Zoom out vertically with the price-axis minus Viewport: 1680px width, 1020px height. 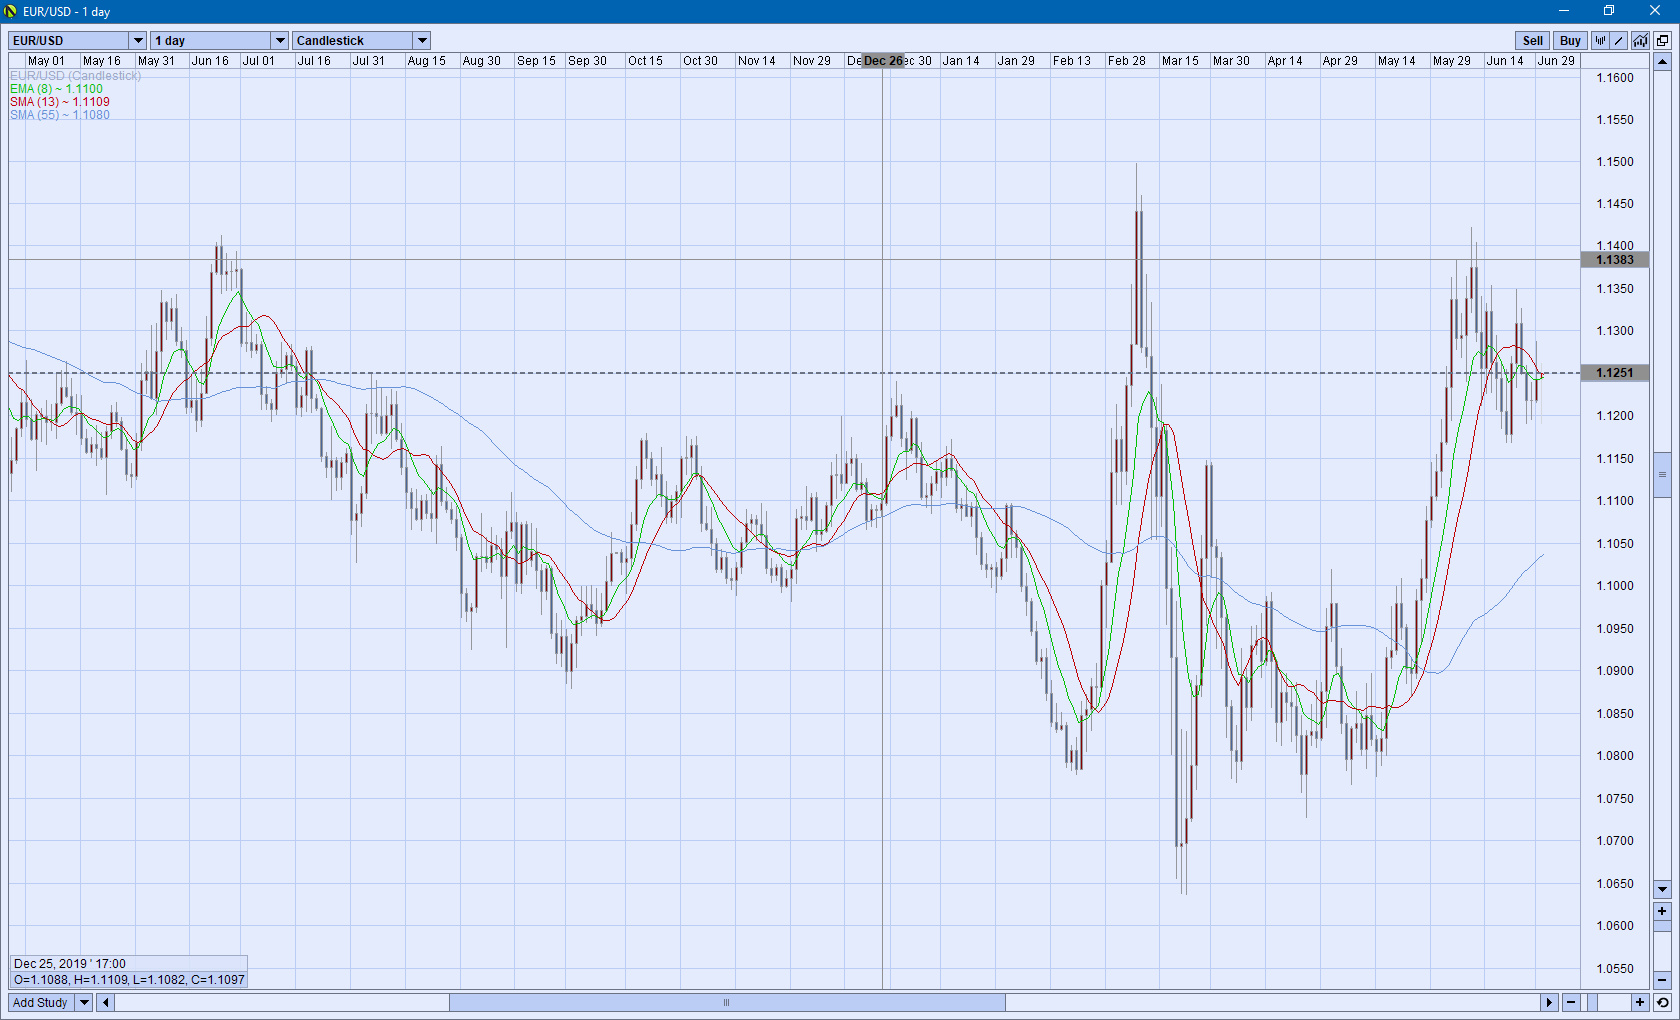click(x=1662, y=980)
